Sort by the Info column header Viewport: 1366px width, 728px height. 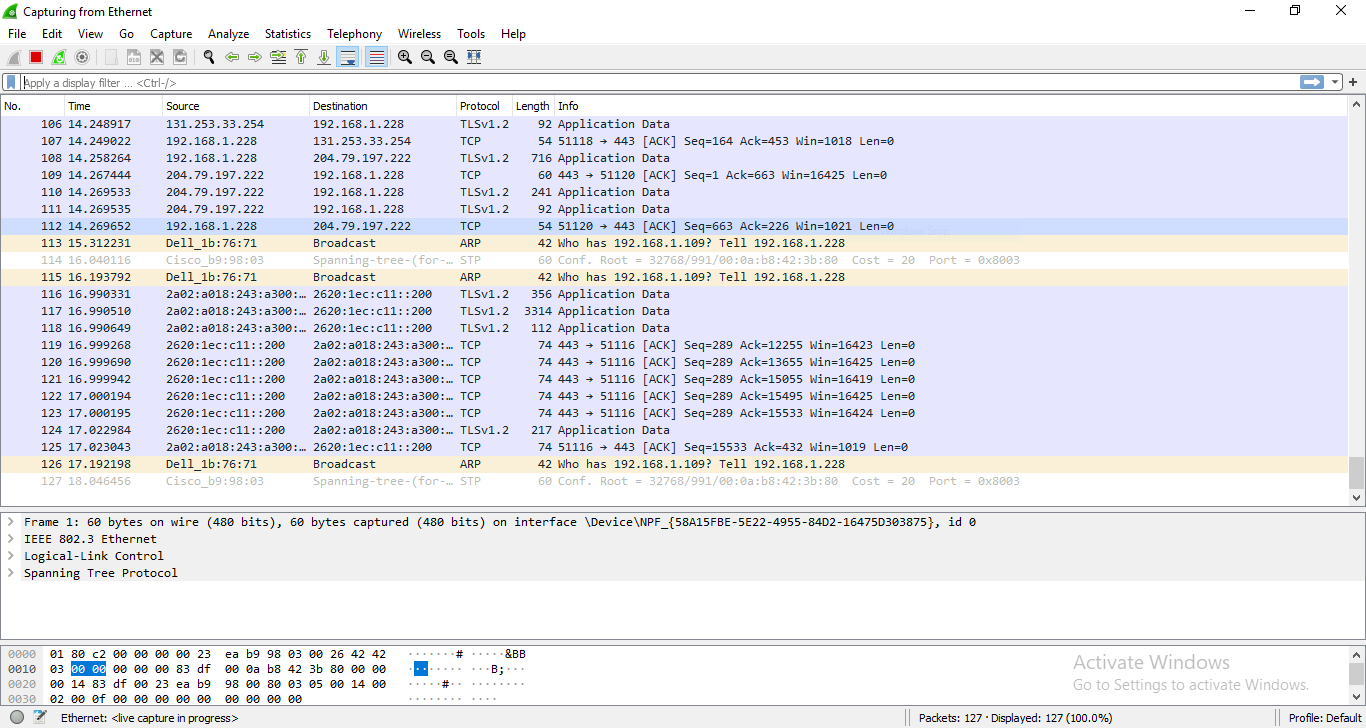[951, 106]
